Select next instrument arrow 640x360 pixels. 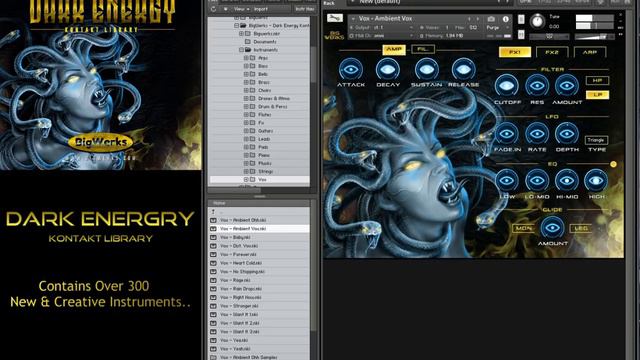pos(478,19)
